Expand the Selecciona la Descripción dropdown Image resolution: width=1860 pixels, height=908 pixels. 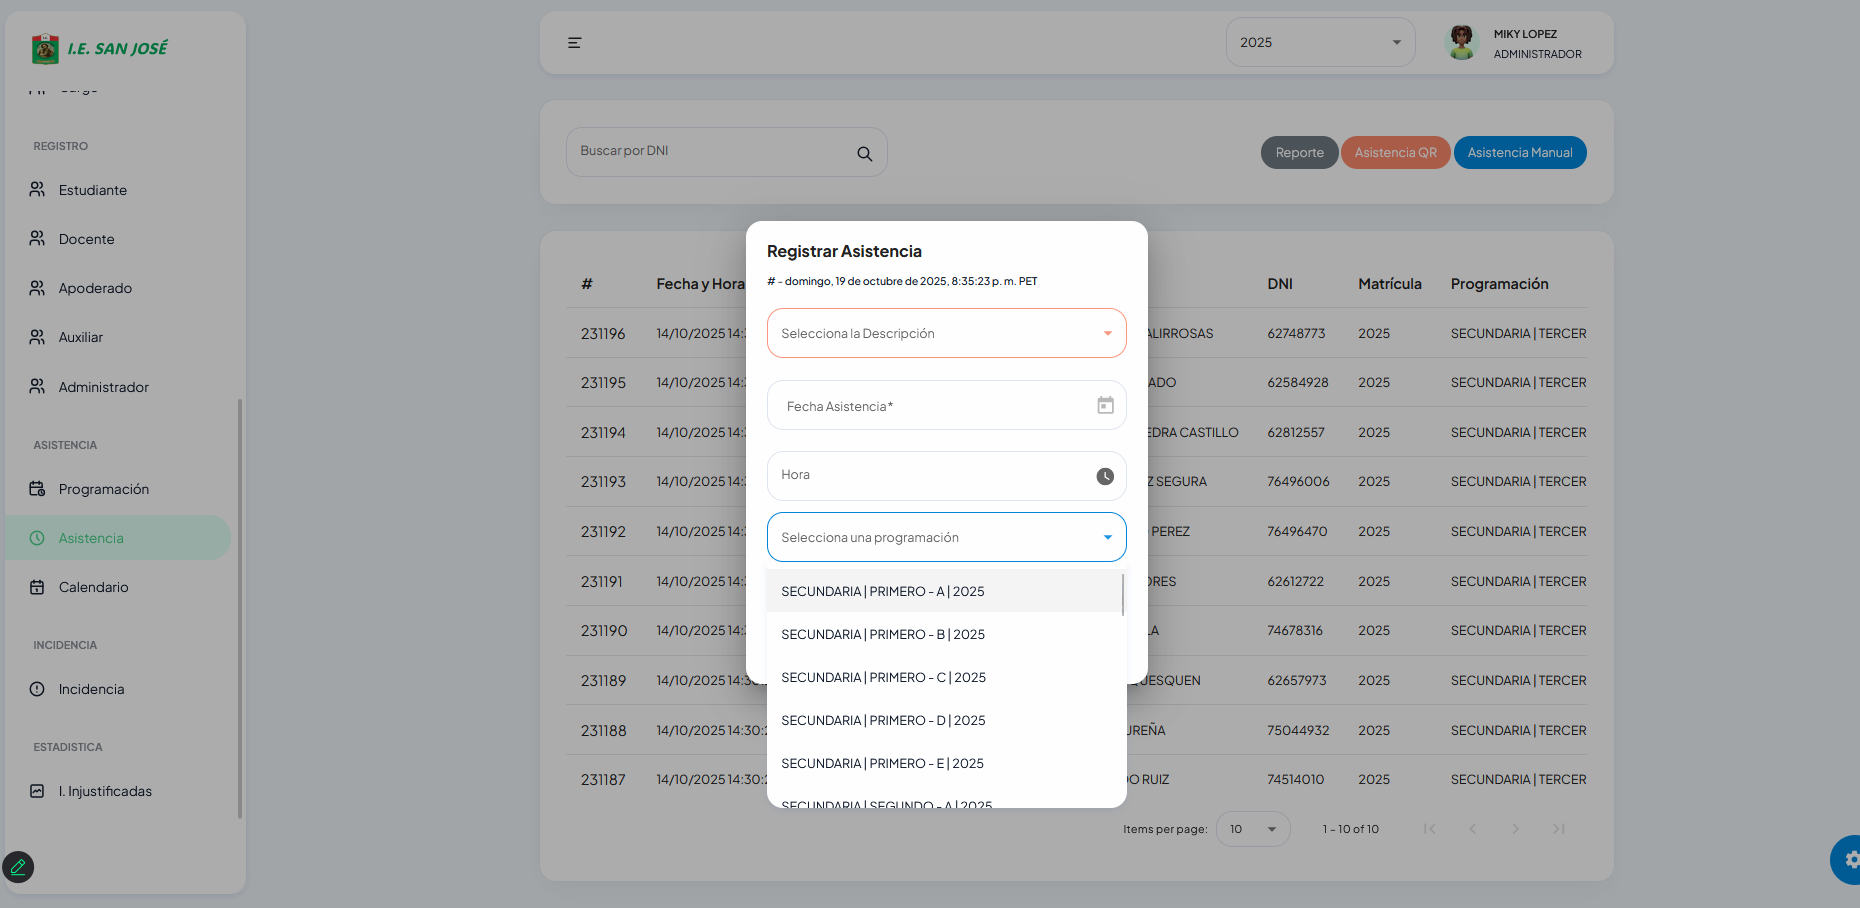(x=946, y=333)
